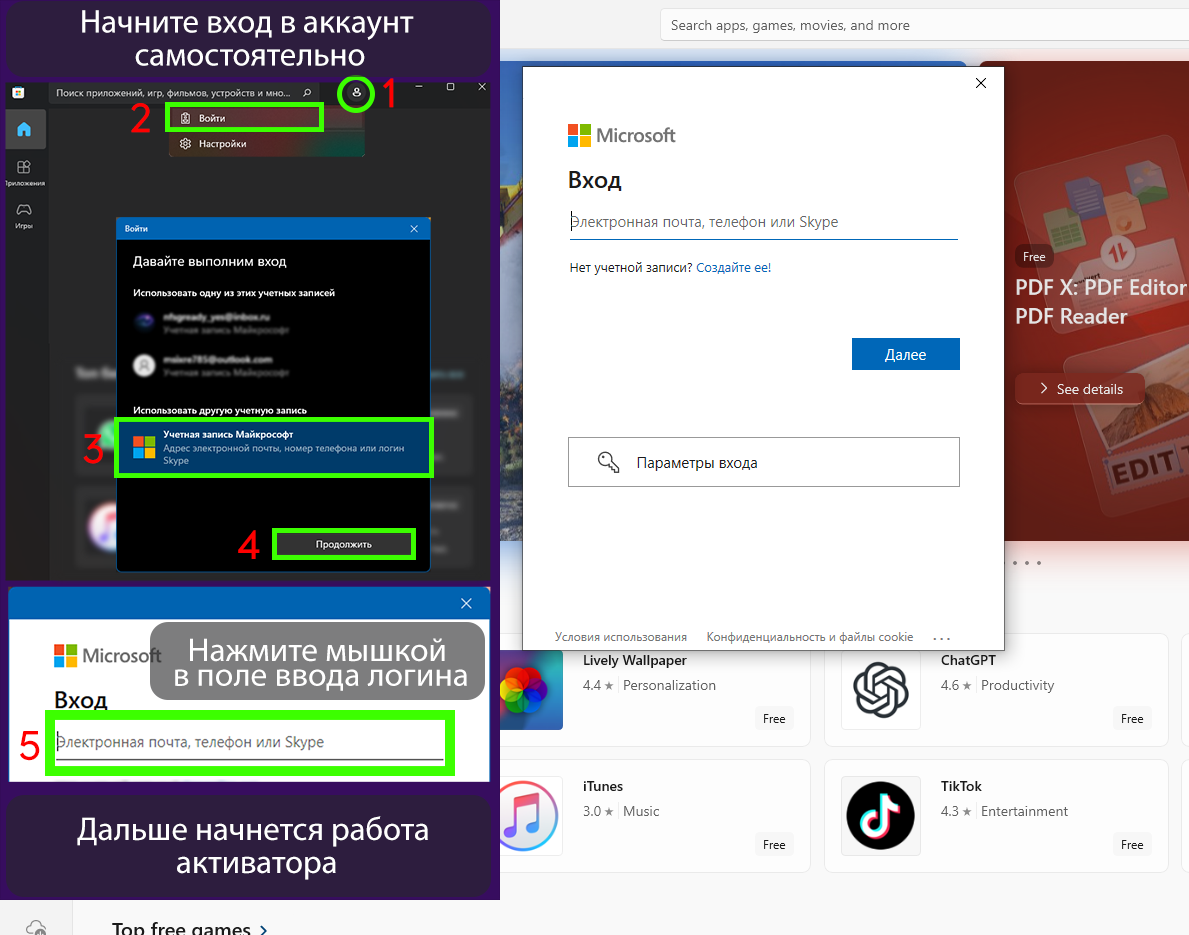Click 'Personalization' category on Lively Wallpaper
This screenshot has height=935, width=1189.
[669, 686]
